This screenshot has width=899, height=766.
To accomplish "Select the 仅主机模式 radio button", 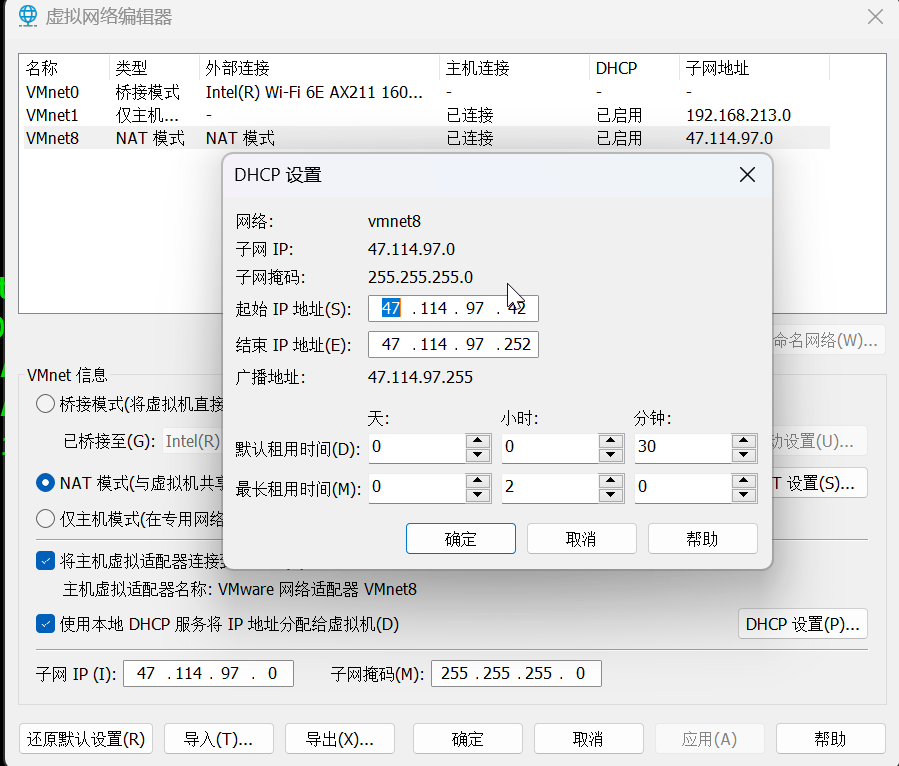I will (x=45, y=519).
